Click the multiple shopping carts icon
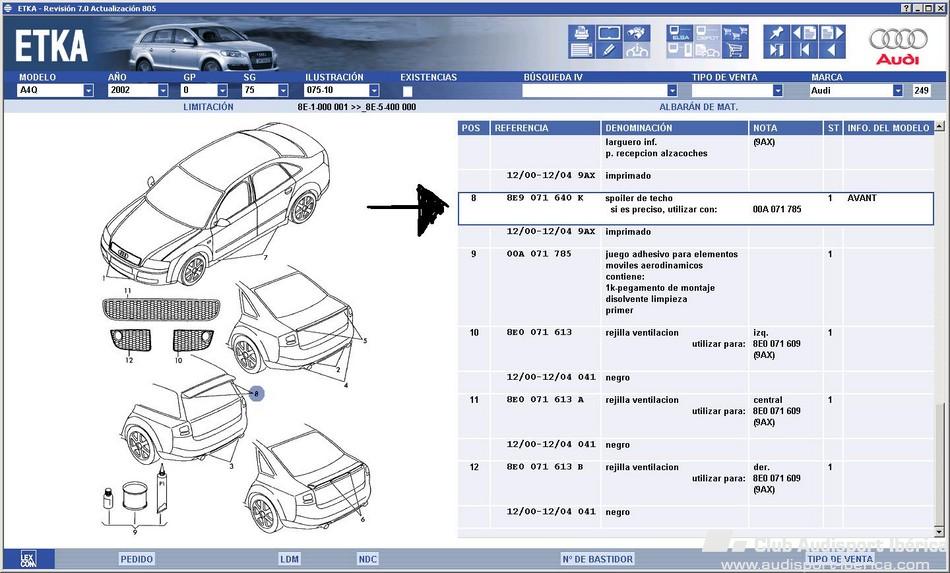The image size is (950, 573). coord(735,33)
